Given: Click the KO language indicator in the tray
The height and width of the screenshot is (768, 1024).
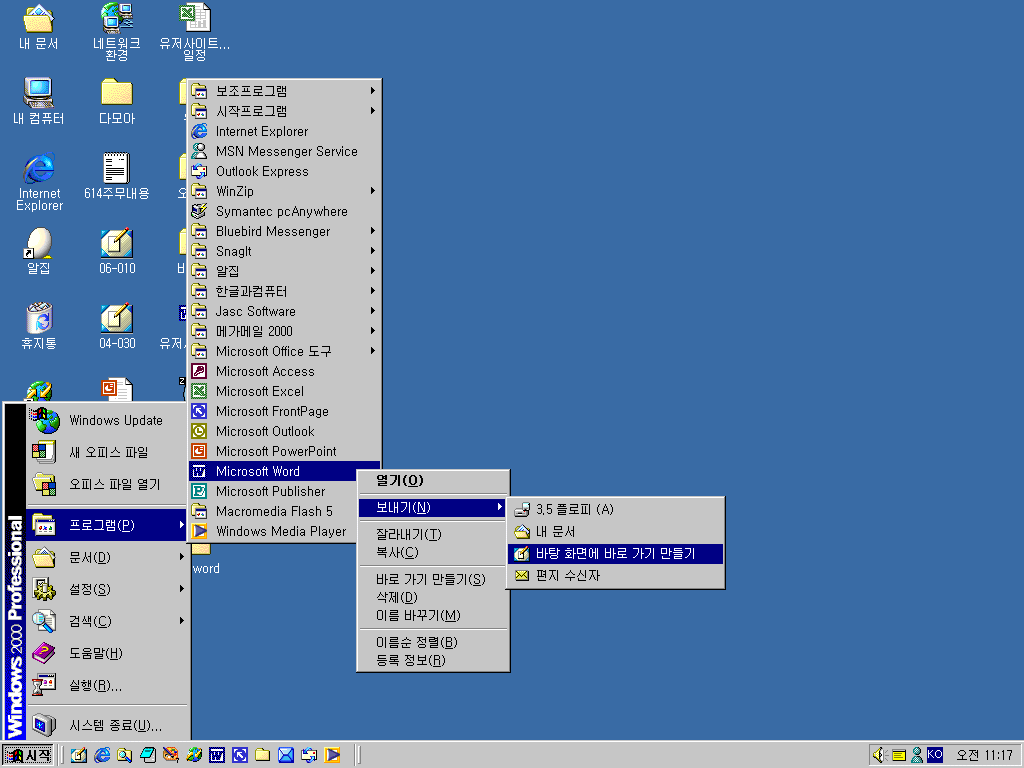Looking at the screenshot, I should (935, 754).
